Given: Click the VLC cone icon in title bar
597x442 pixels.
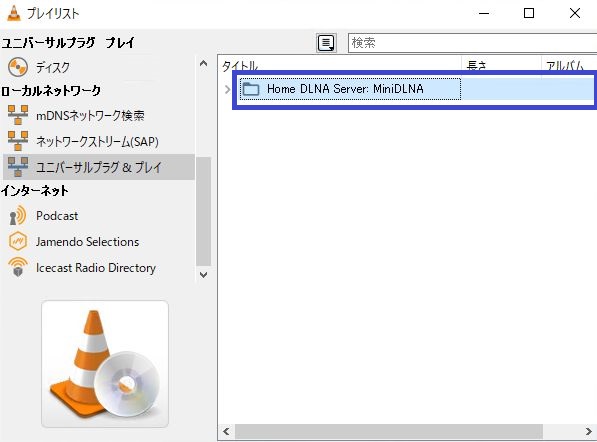Looking at the screenshot, I should pyautogui.click(x=14, y=13).
